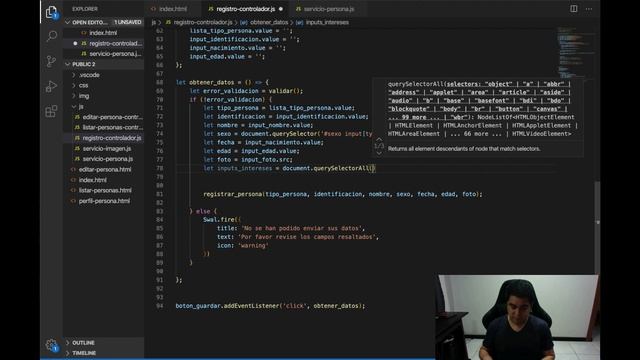640x360 pixels.
Task: Switch to the registro-controlador.js tab
Action: (245, 9)
